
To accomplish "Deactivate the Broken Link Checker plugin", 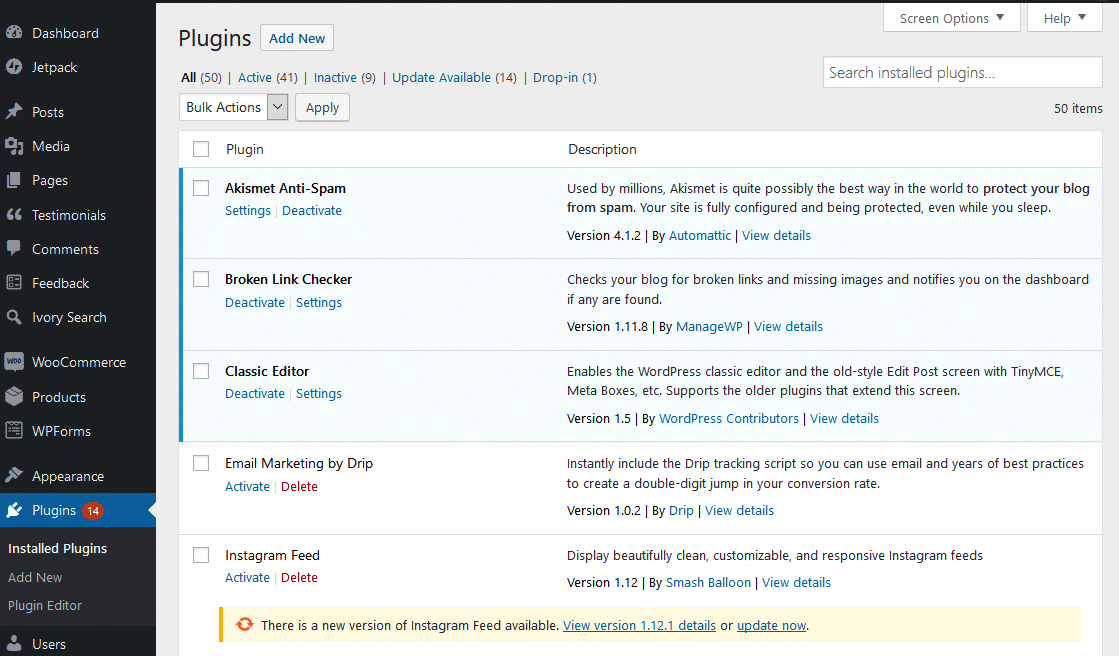I will (255, 302).
